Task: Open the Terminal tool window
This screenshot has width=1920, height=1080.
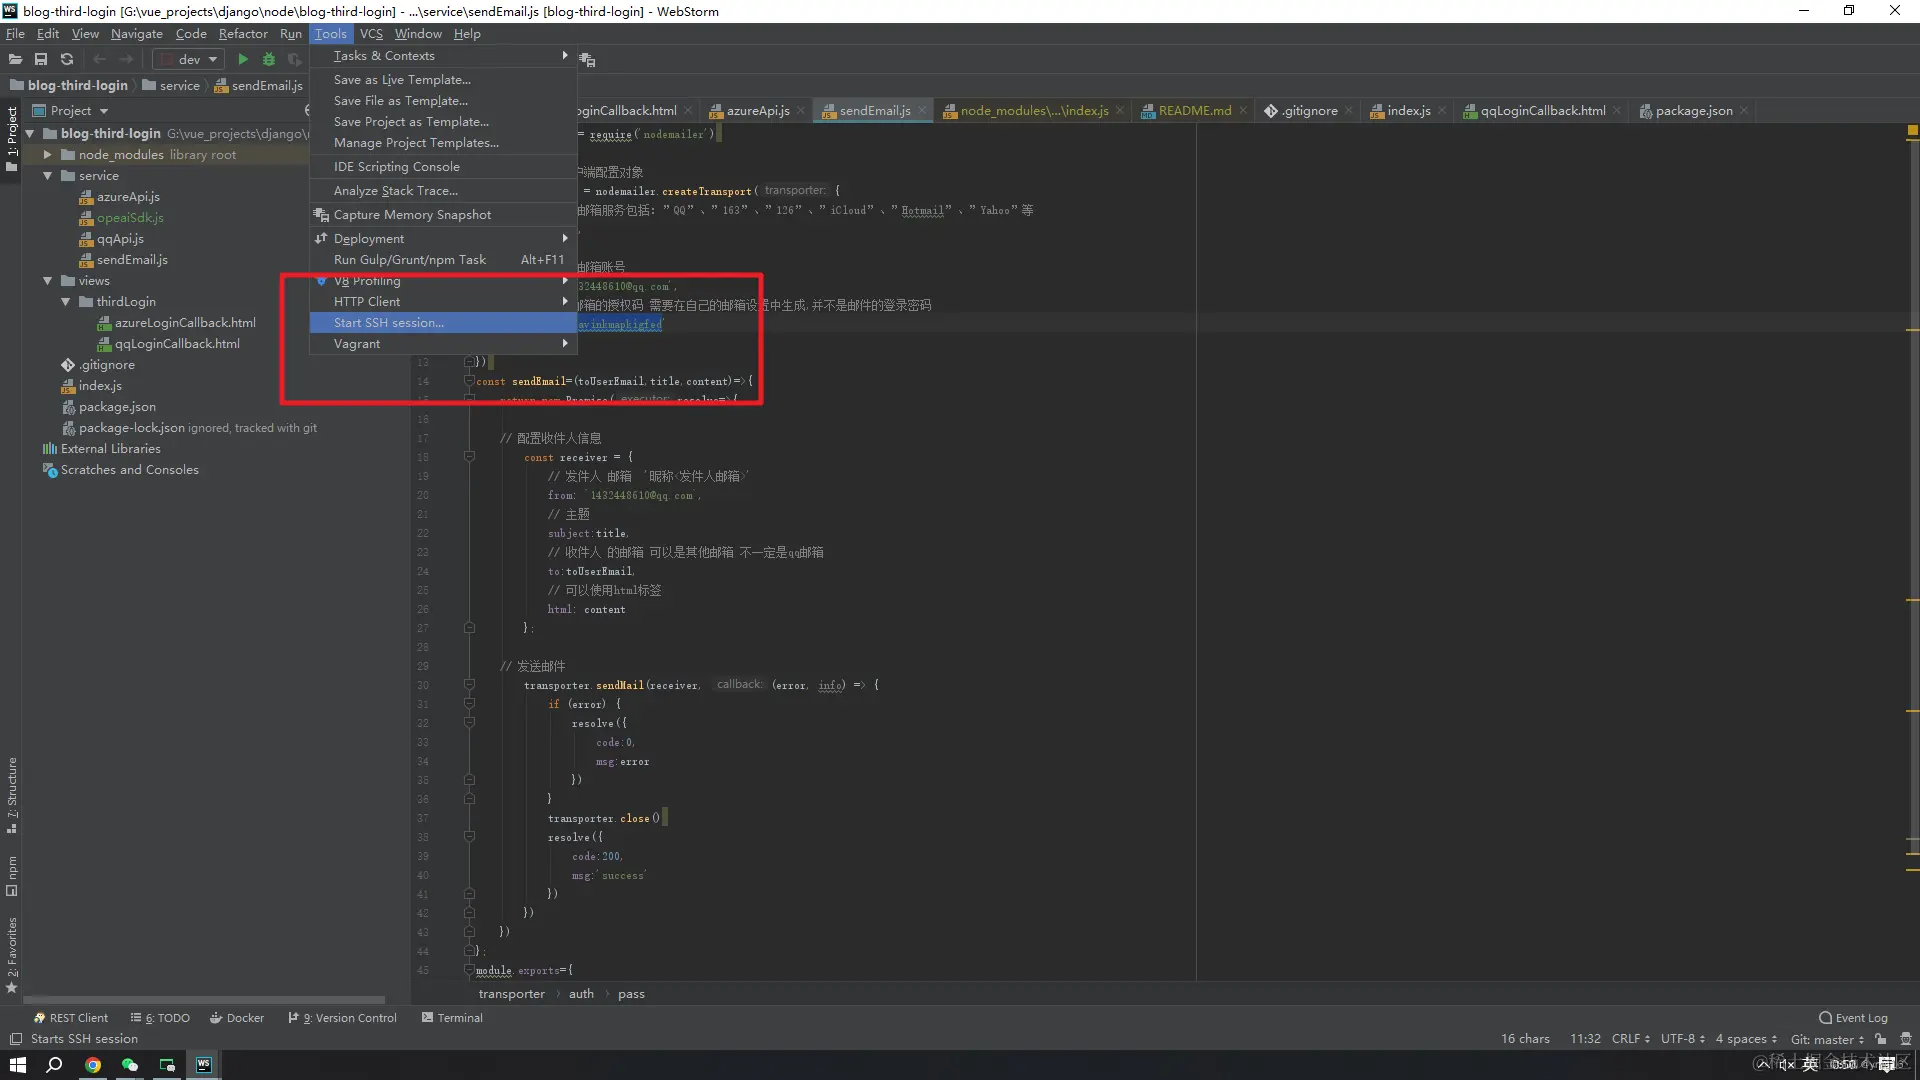Action: coord(458,1017)
